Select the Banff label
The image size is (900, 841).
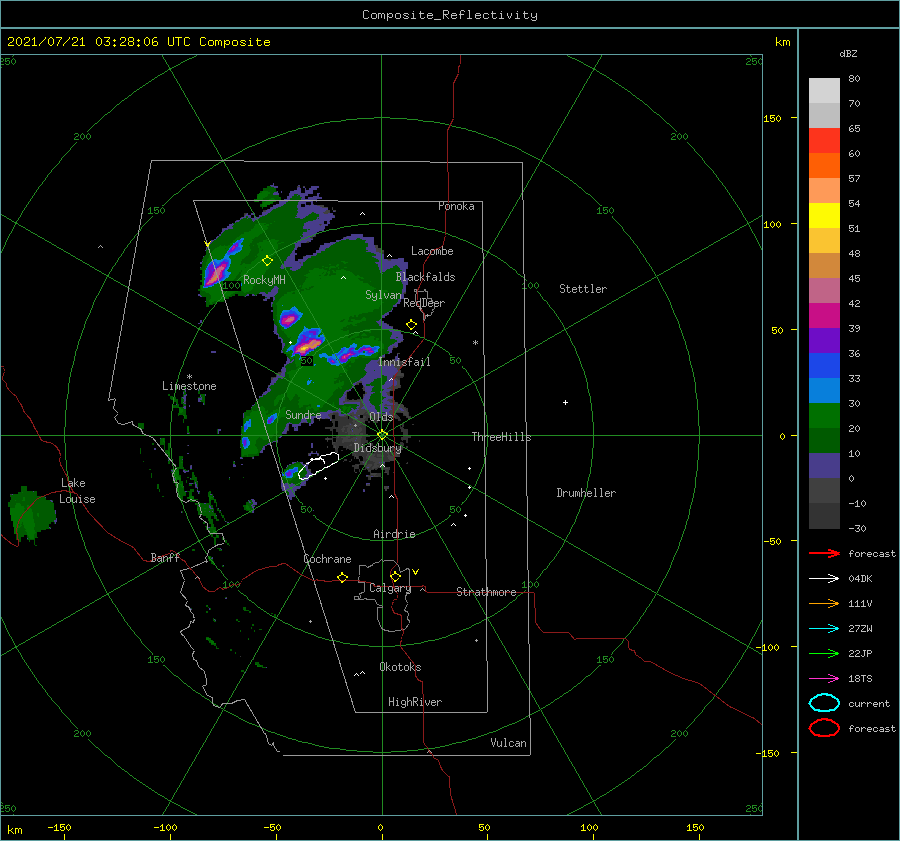tap(165, 557)
